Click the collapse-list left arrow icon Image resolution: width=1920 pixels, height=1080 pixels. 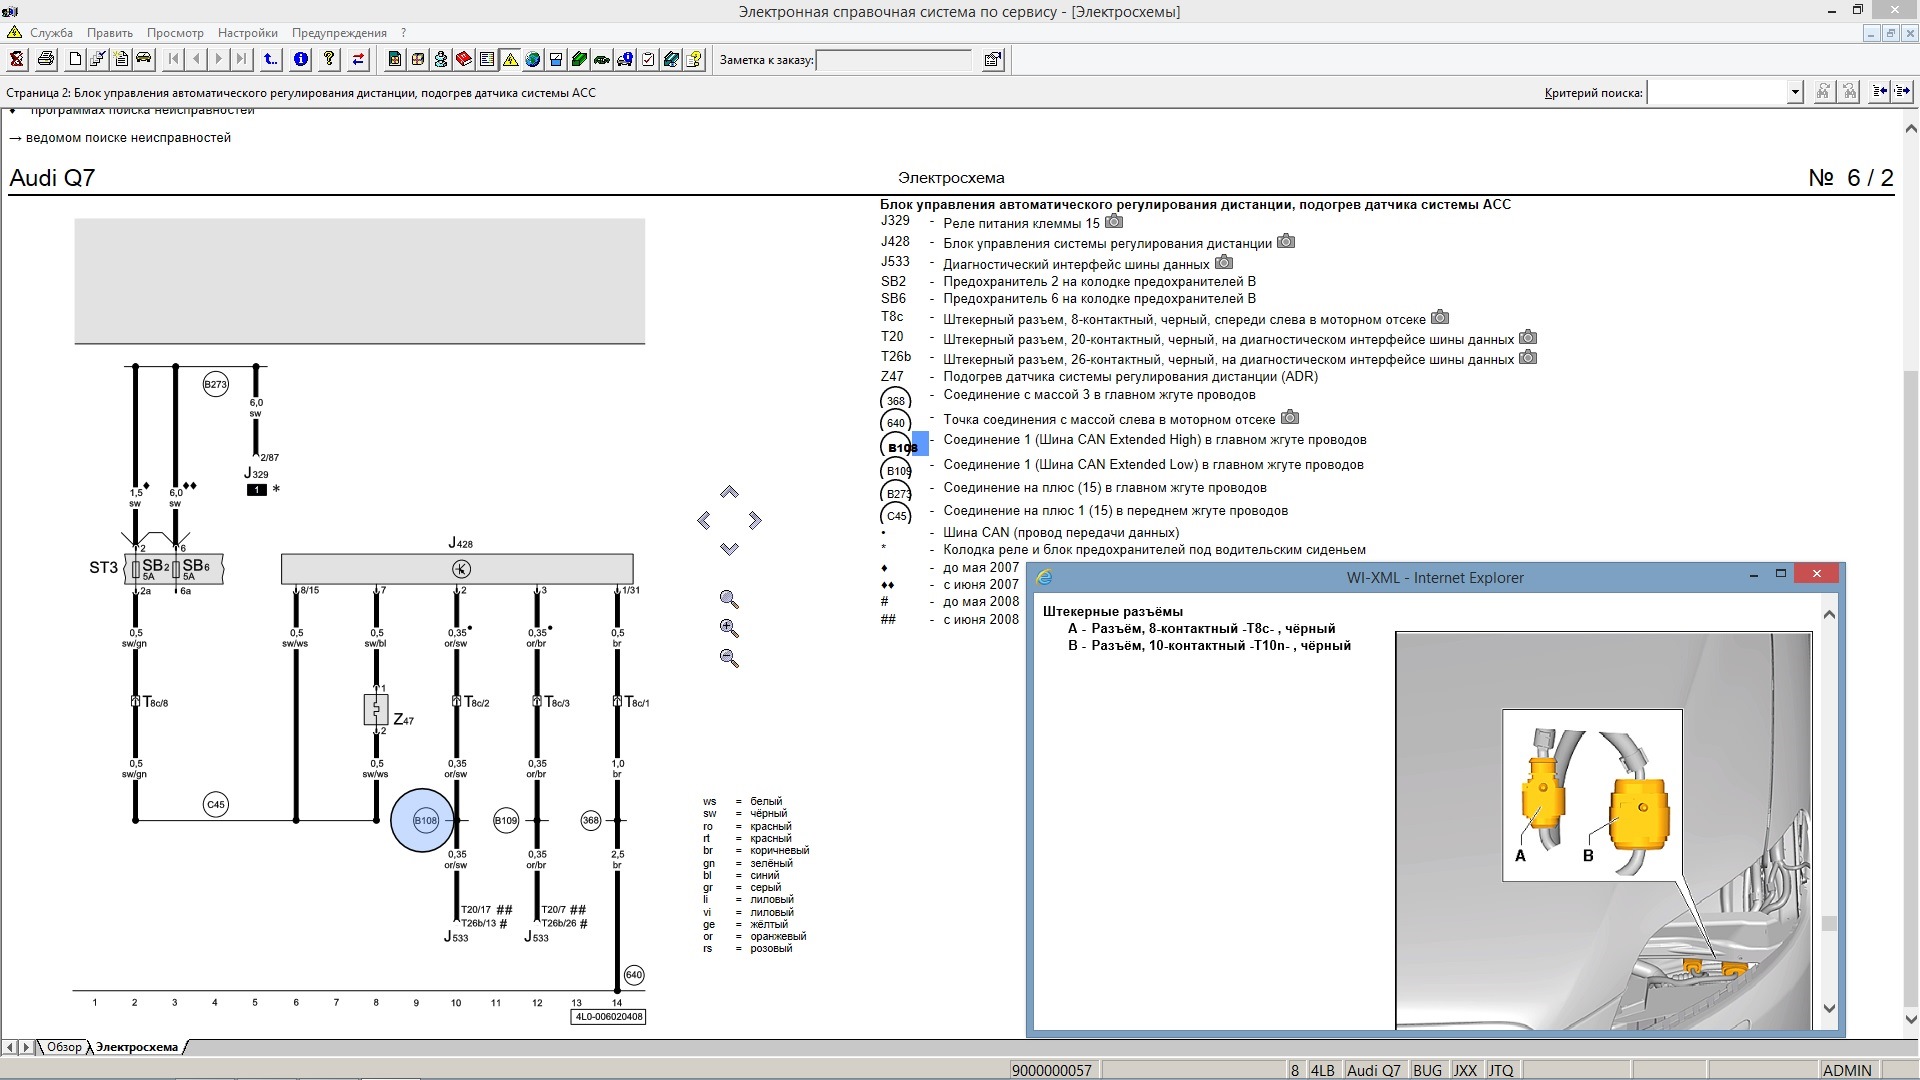coord(1879,92)
